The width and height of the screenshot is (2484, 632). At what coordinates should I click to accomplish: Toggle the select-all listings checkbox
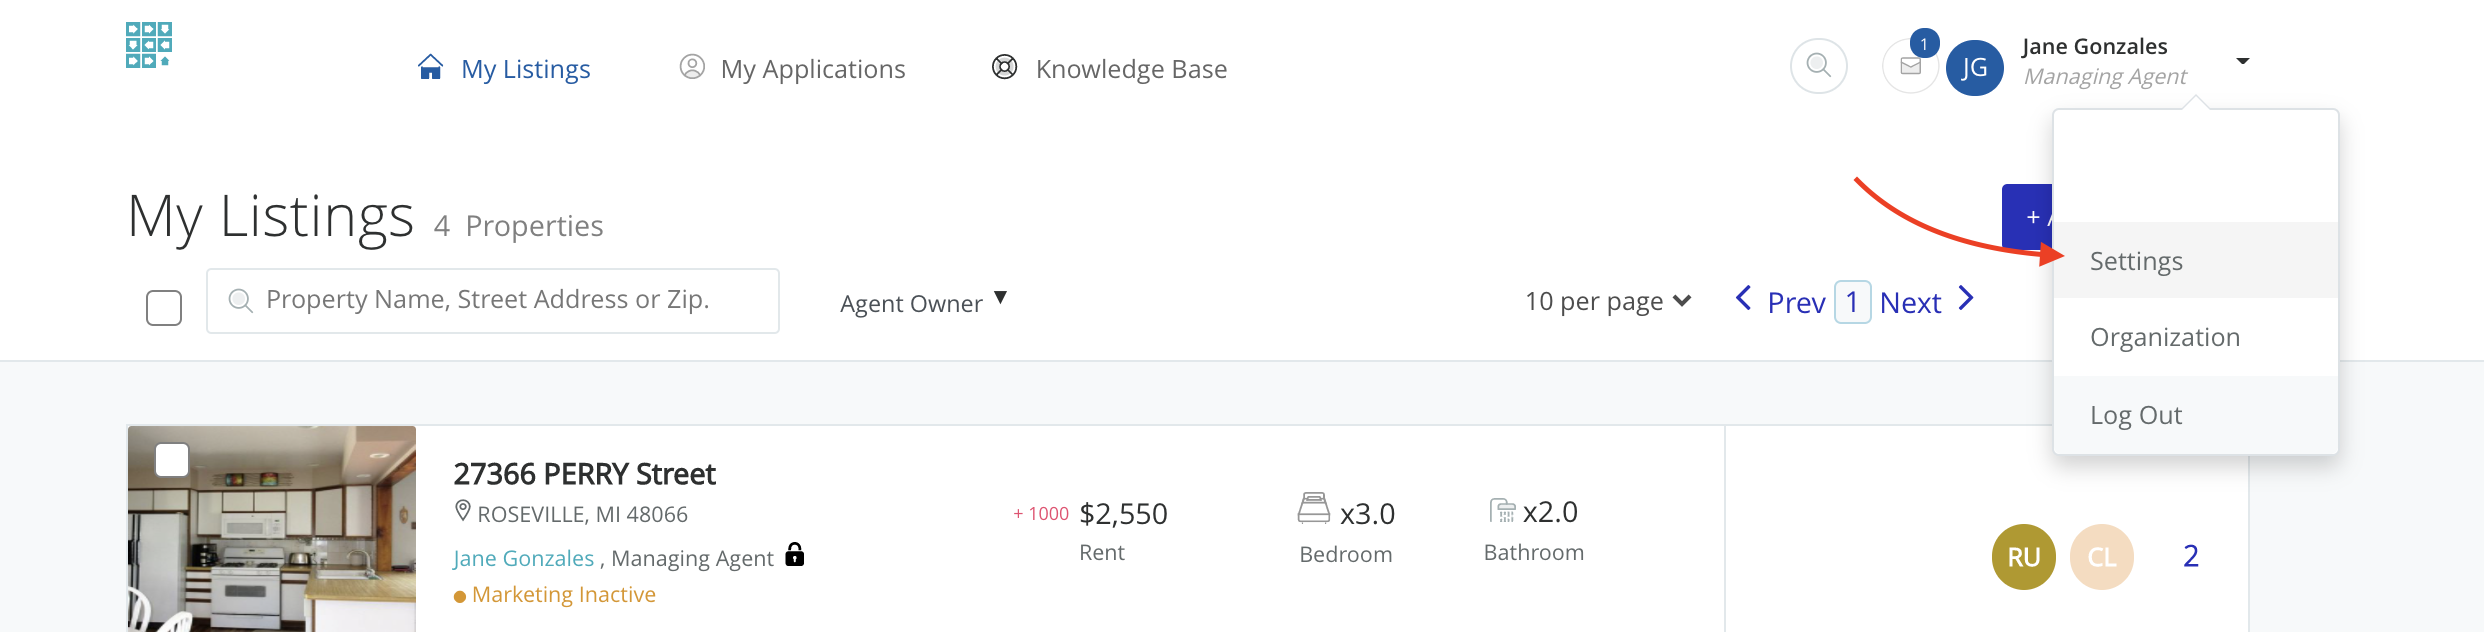pos(164,308)
